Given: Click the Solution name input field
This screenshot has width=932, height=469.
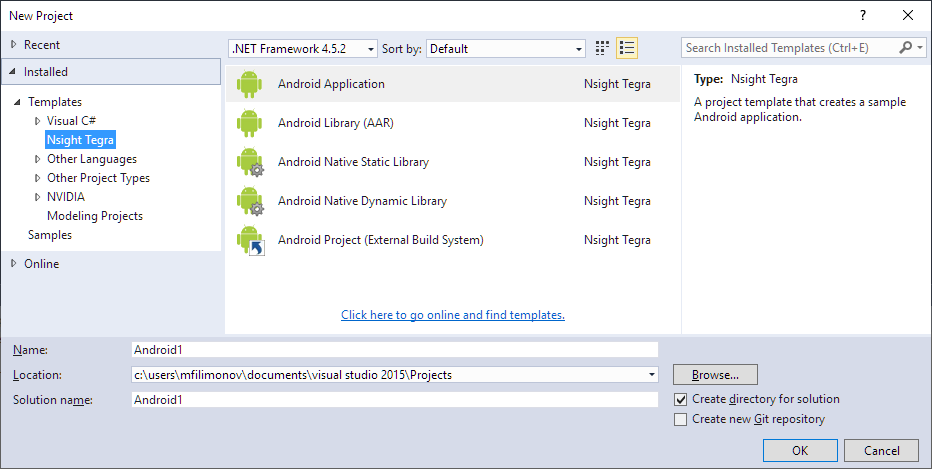Looking at the screenshot, I should 395,400.
